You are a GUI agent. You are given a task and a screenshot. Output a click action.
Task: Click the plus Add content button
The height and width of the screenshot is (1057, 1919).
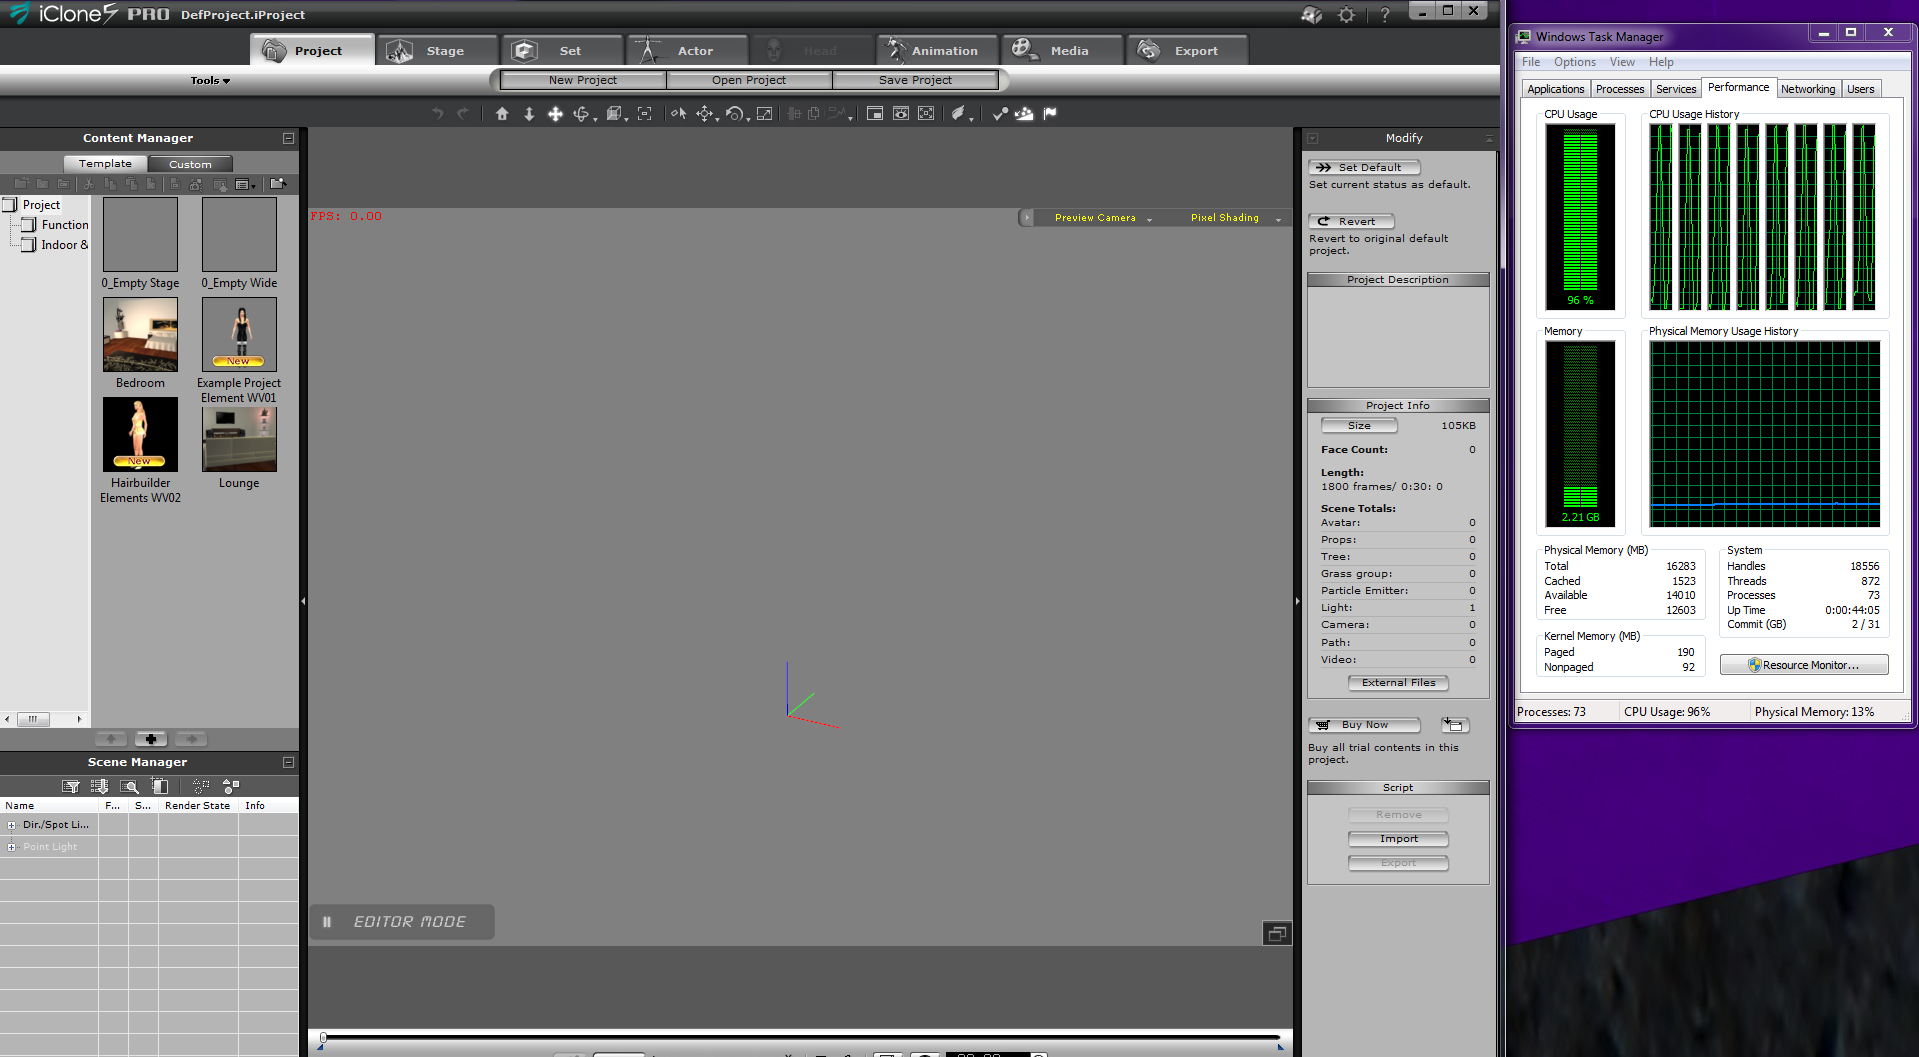point(150,739)
